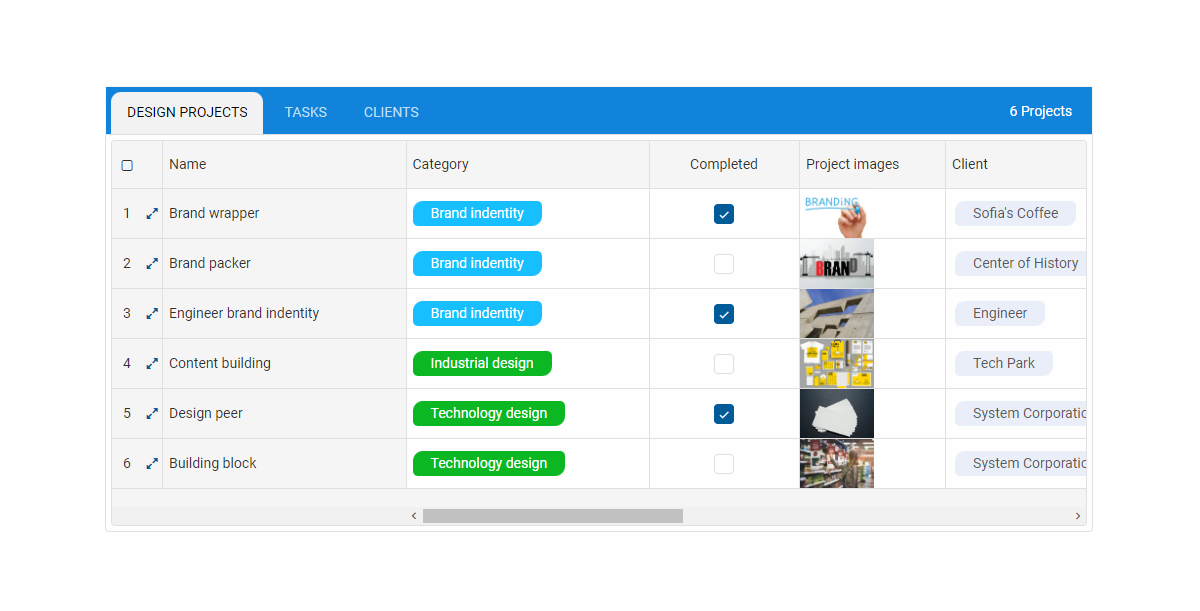Click the Name column header

[187, 163]
